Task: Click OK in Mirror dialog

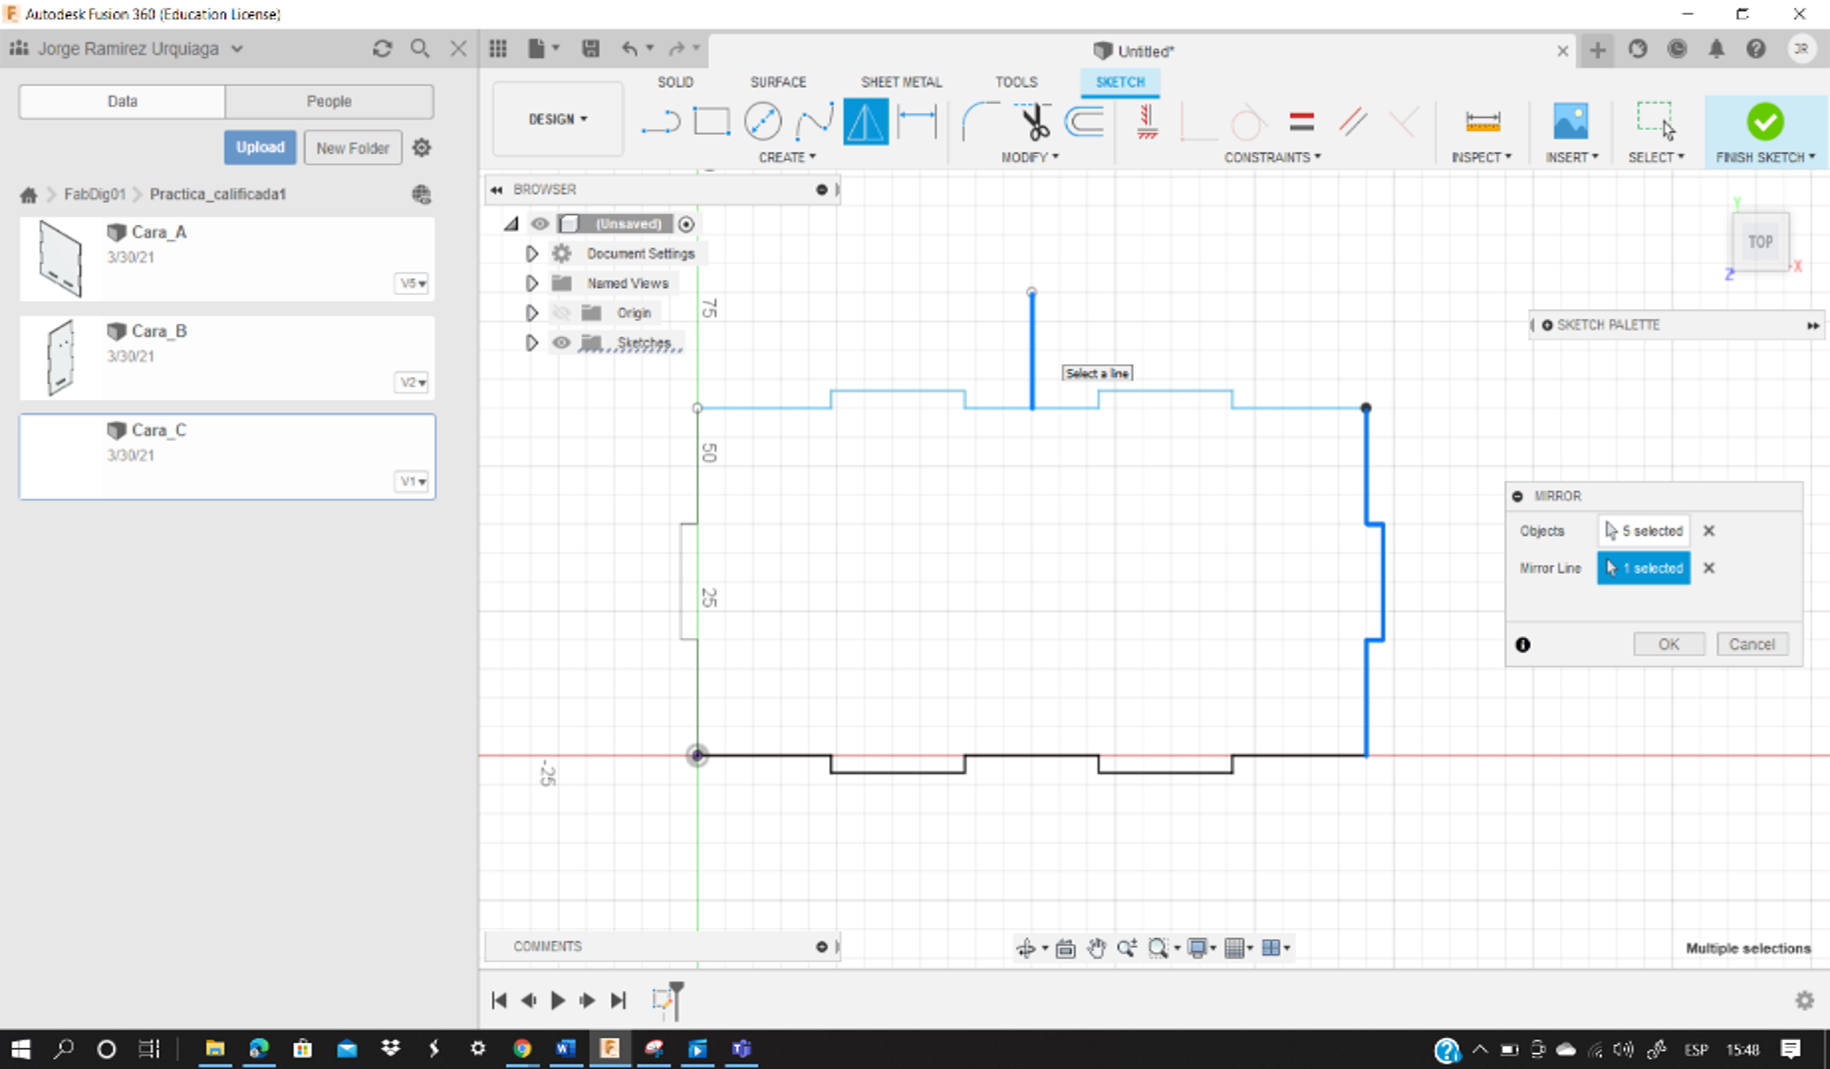Action: pyautogui.click(x=1668, y=644)
